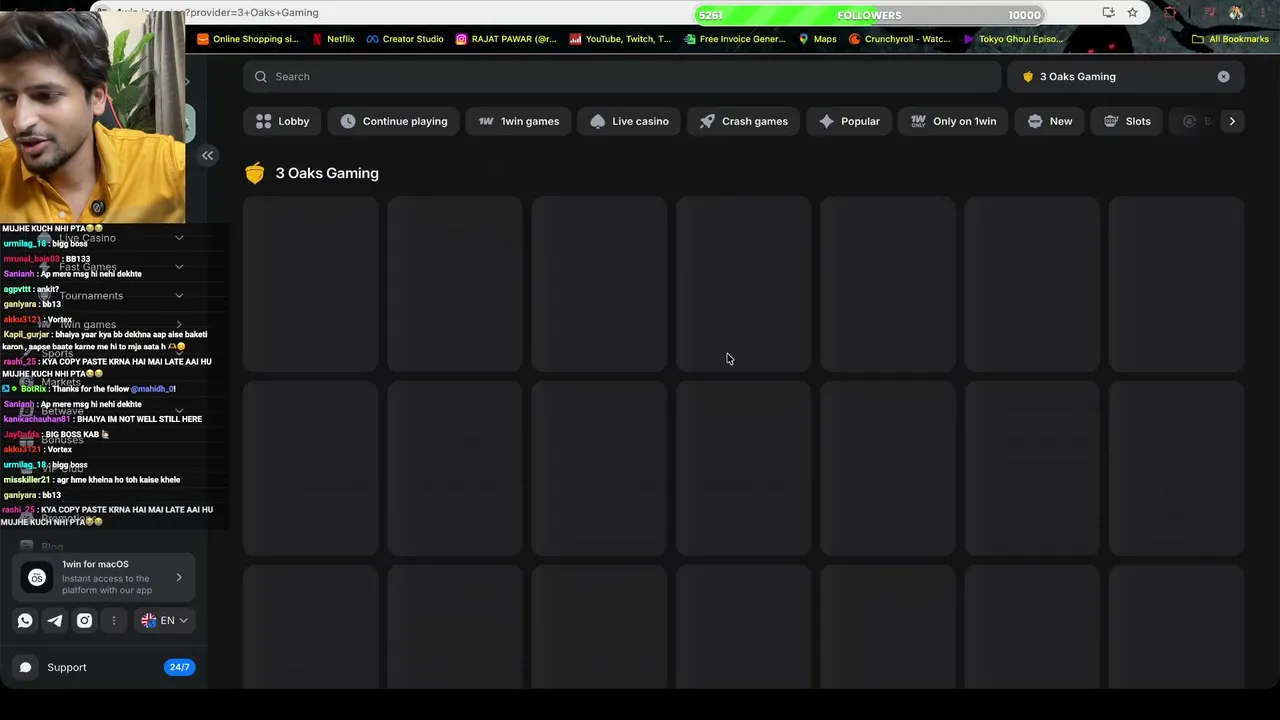Click the Tournaments sidebar label

(91, 296)
